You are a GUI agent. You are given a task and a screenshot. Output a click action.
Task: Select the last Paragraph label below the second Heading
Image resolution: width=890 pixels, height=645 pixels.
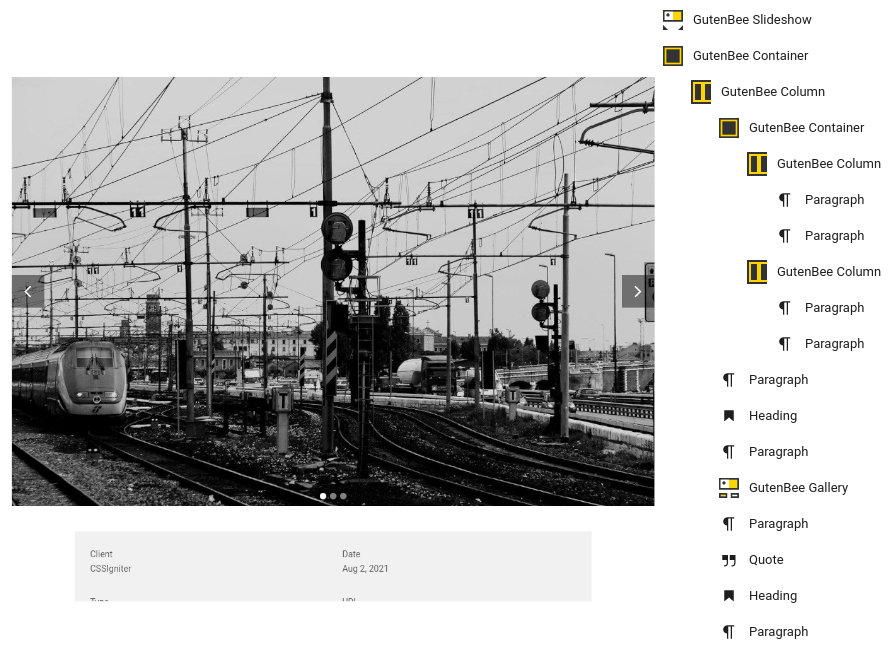(778, 632)
